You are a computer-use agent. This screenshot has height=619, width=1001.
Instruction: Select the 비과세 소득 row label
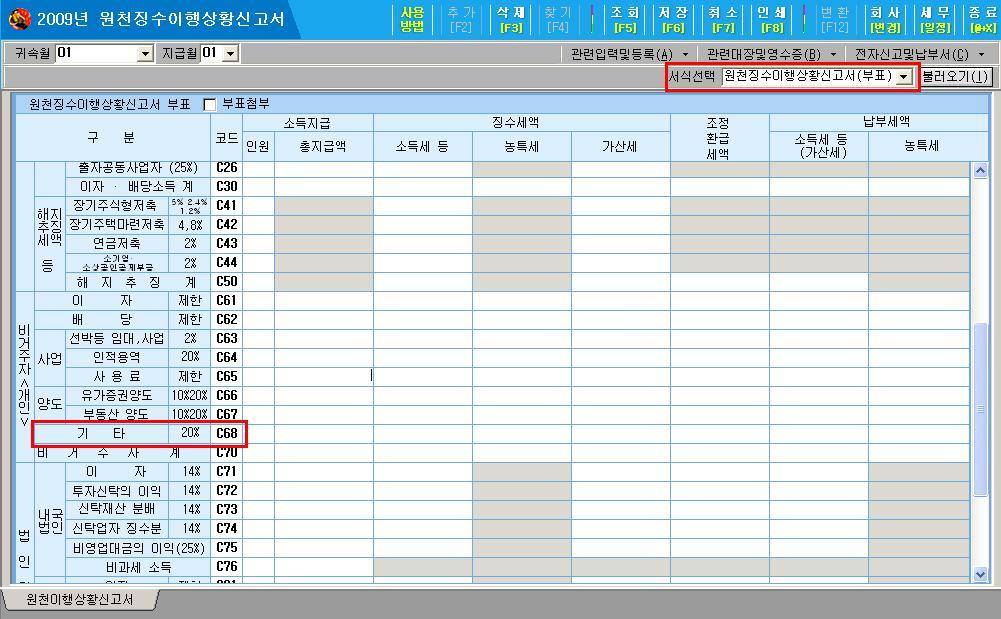click(x=137, y=567)
